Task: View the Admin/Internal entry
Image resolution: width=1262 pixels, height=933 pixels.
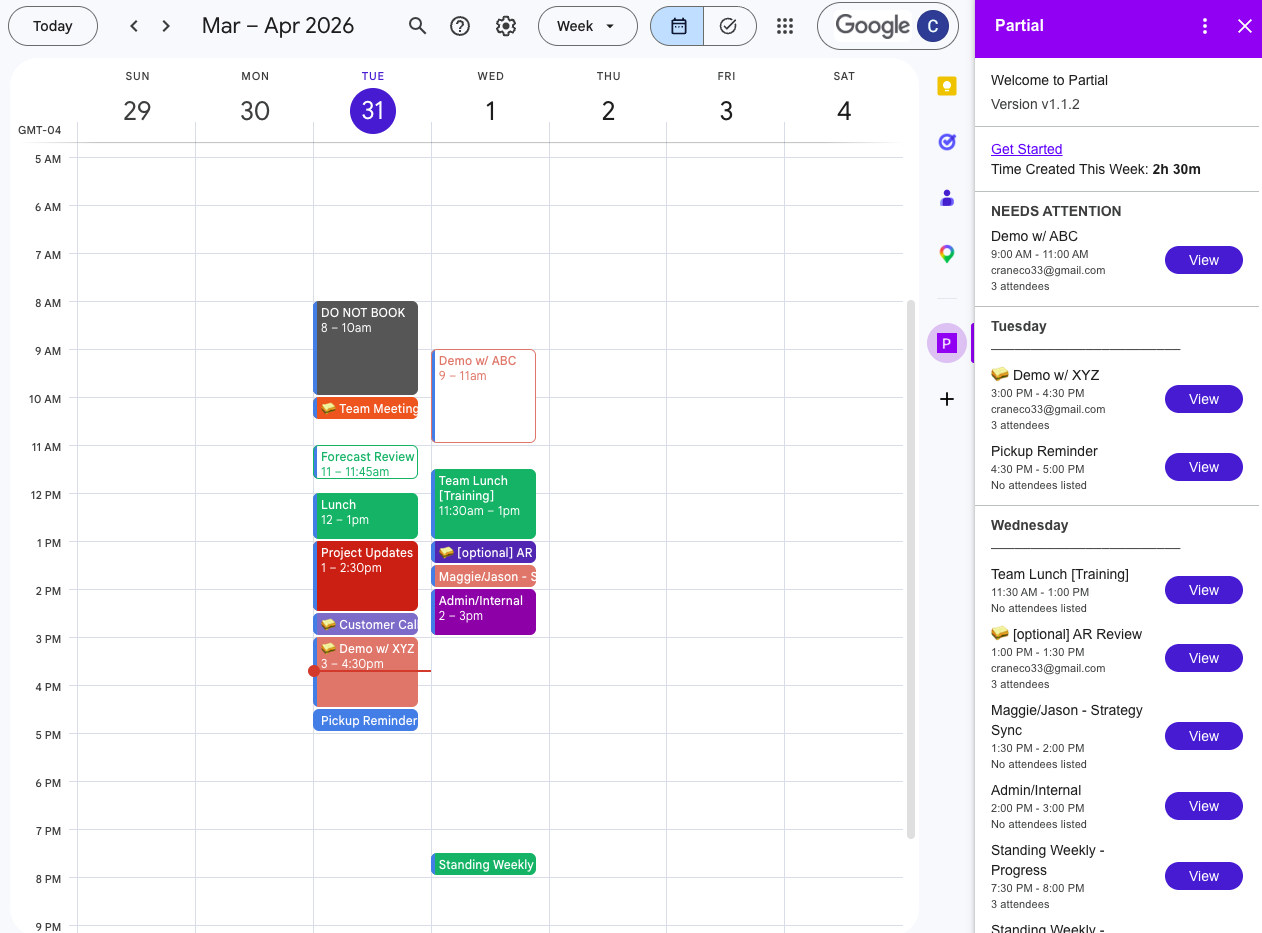Action: [x=1204, y=806]
